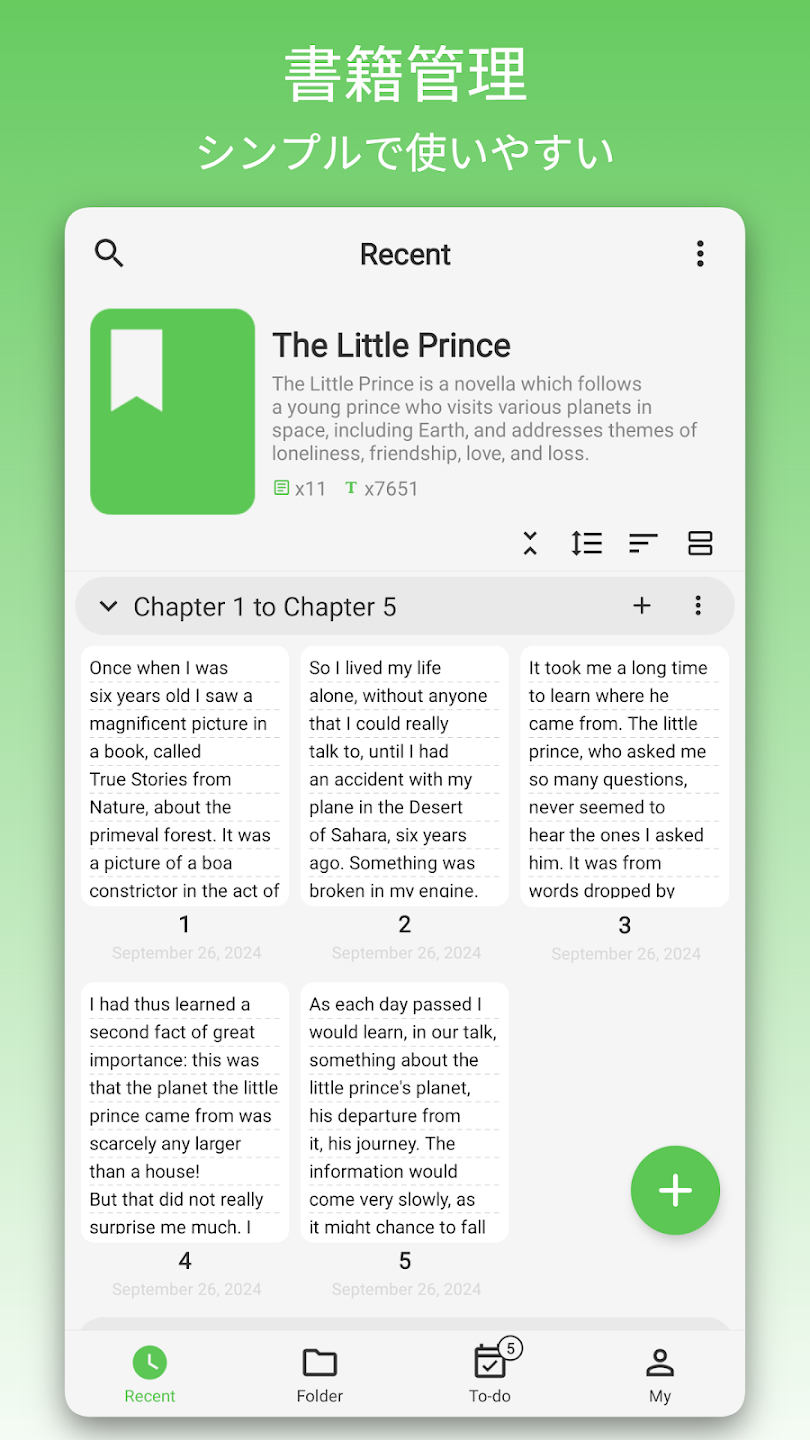Switch to the Folder tab
The image size is (810, 1440).
[x=320, y=1374]
